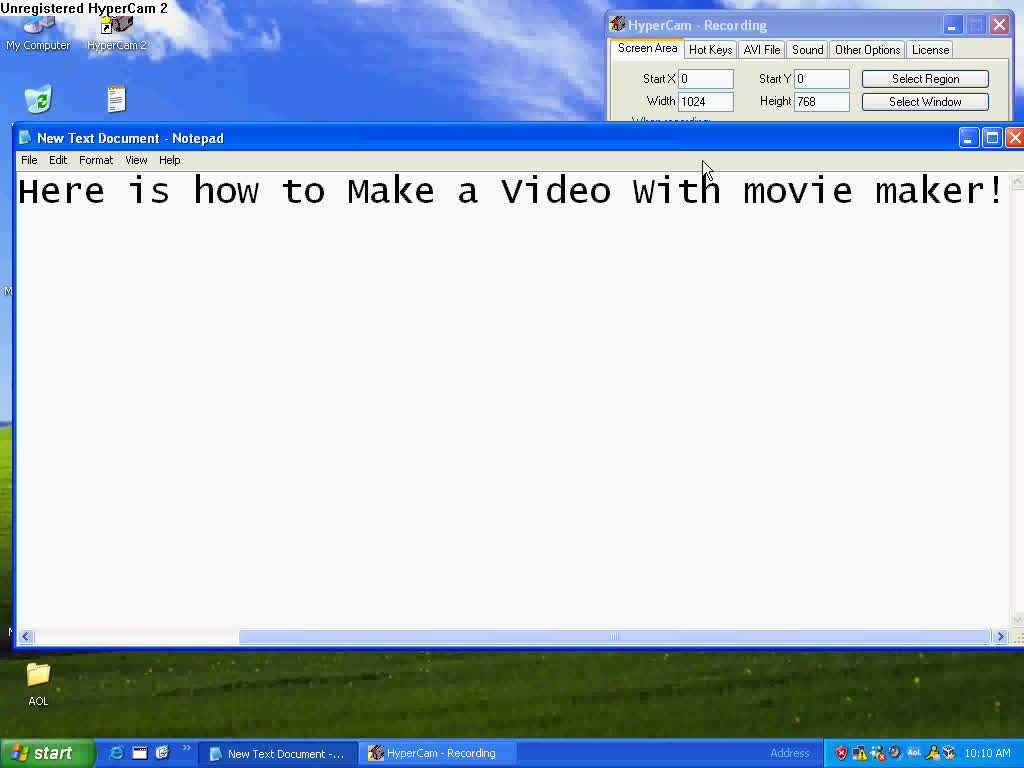1024x768 pixels.
Task: Open the AIM running-man tray icon
Action: click(933, 753)
